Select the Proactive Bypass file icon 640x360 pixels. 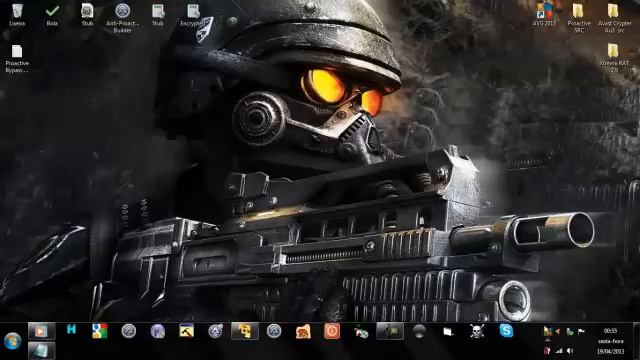click(x=17, y=59)
